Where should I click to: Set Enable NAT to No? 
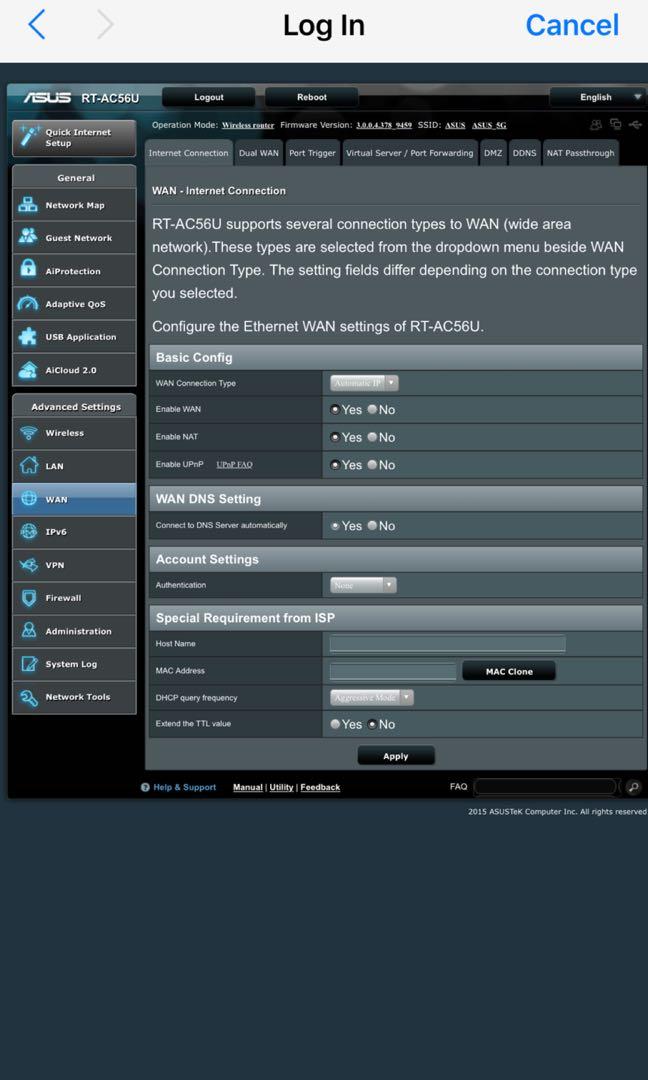(372, 437)
